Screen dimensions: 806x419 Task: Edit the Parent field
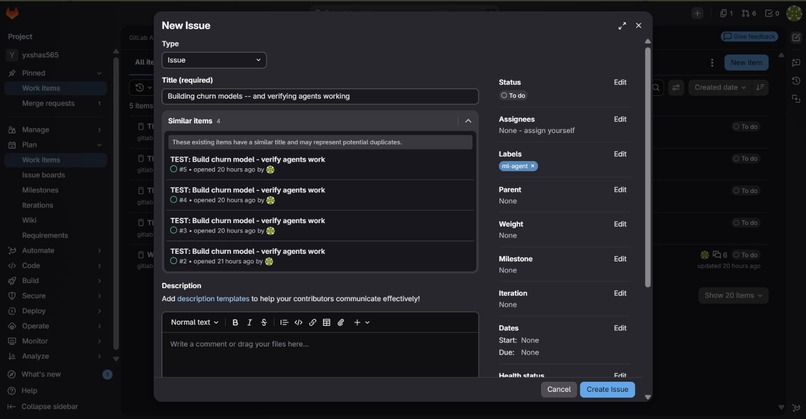coord(620,190)
